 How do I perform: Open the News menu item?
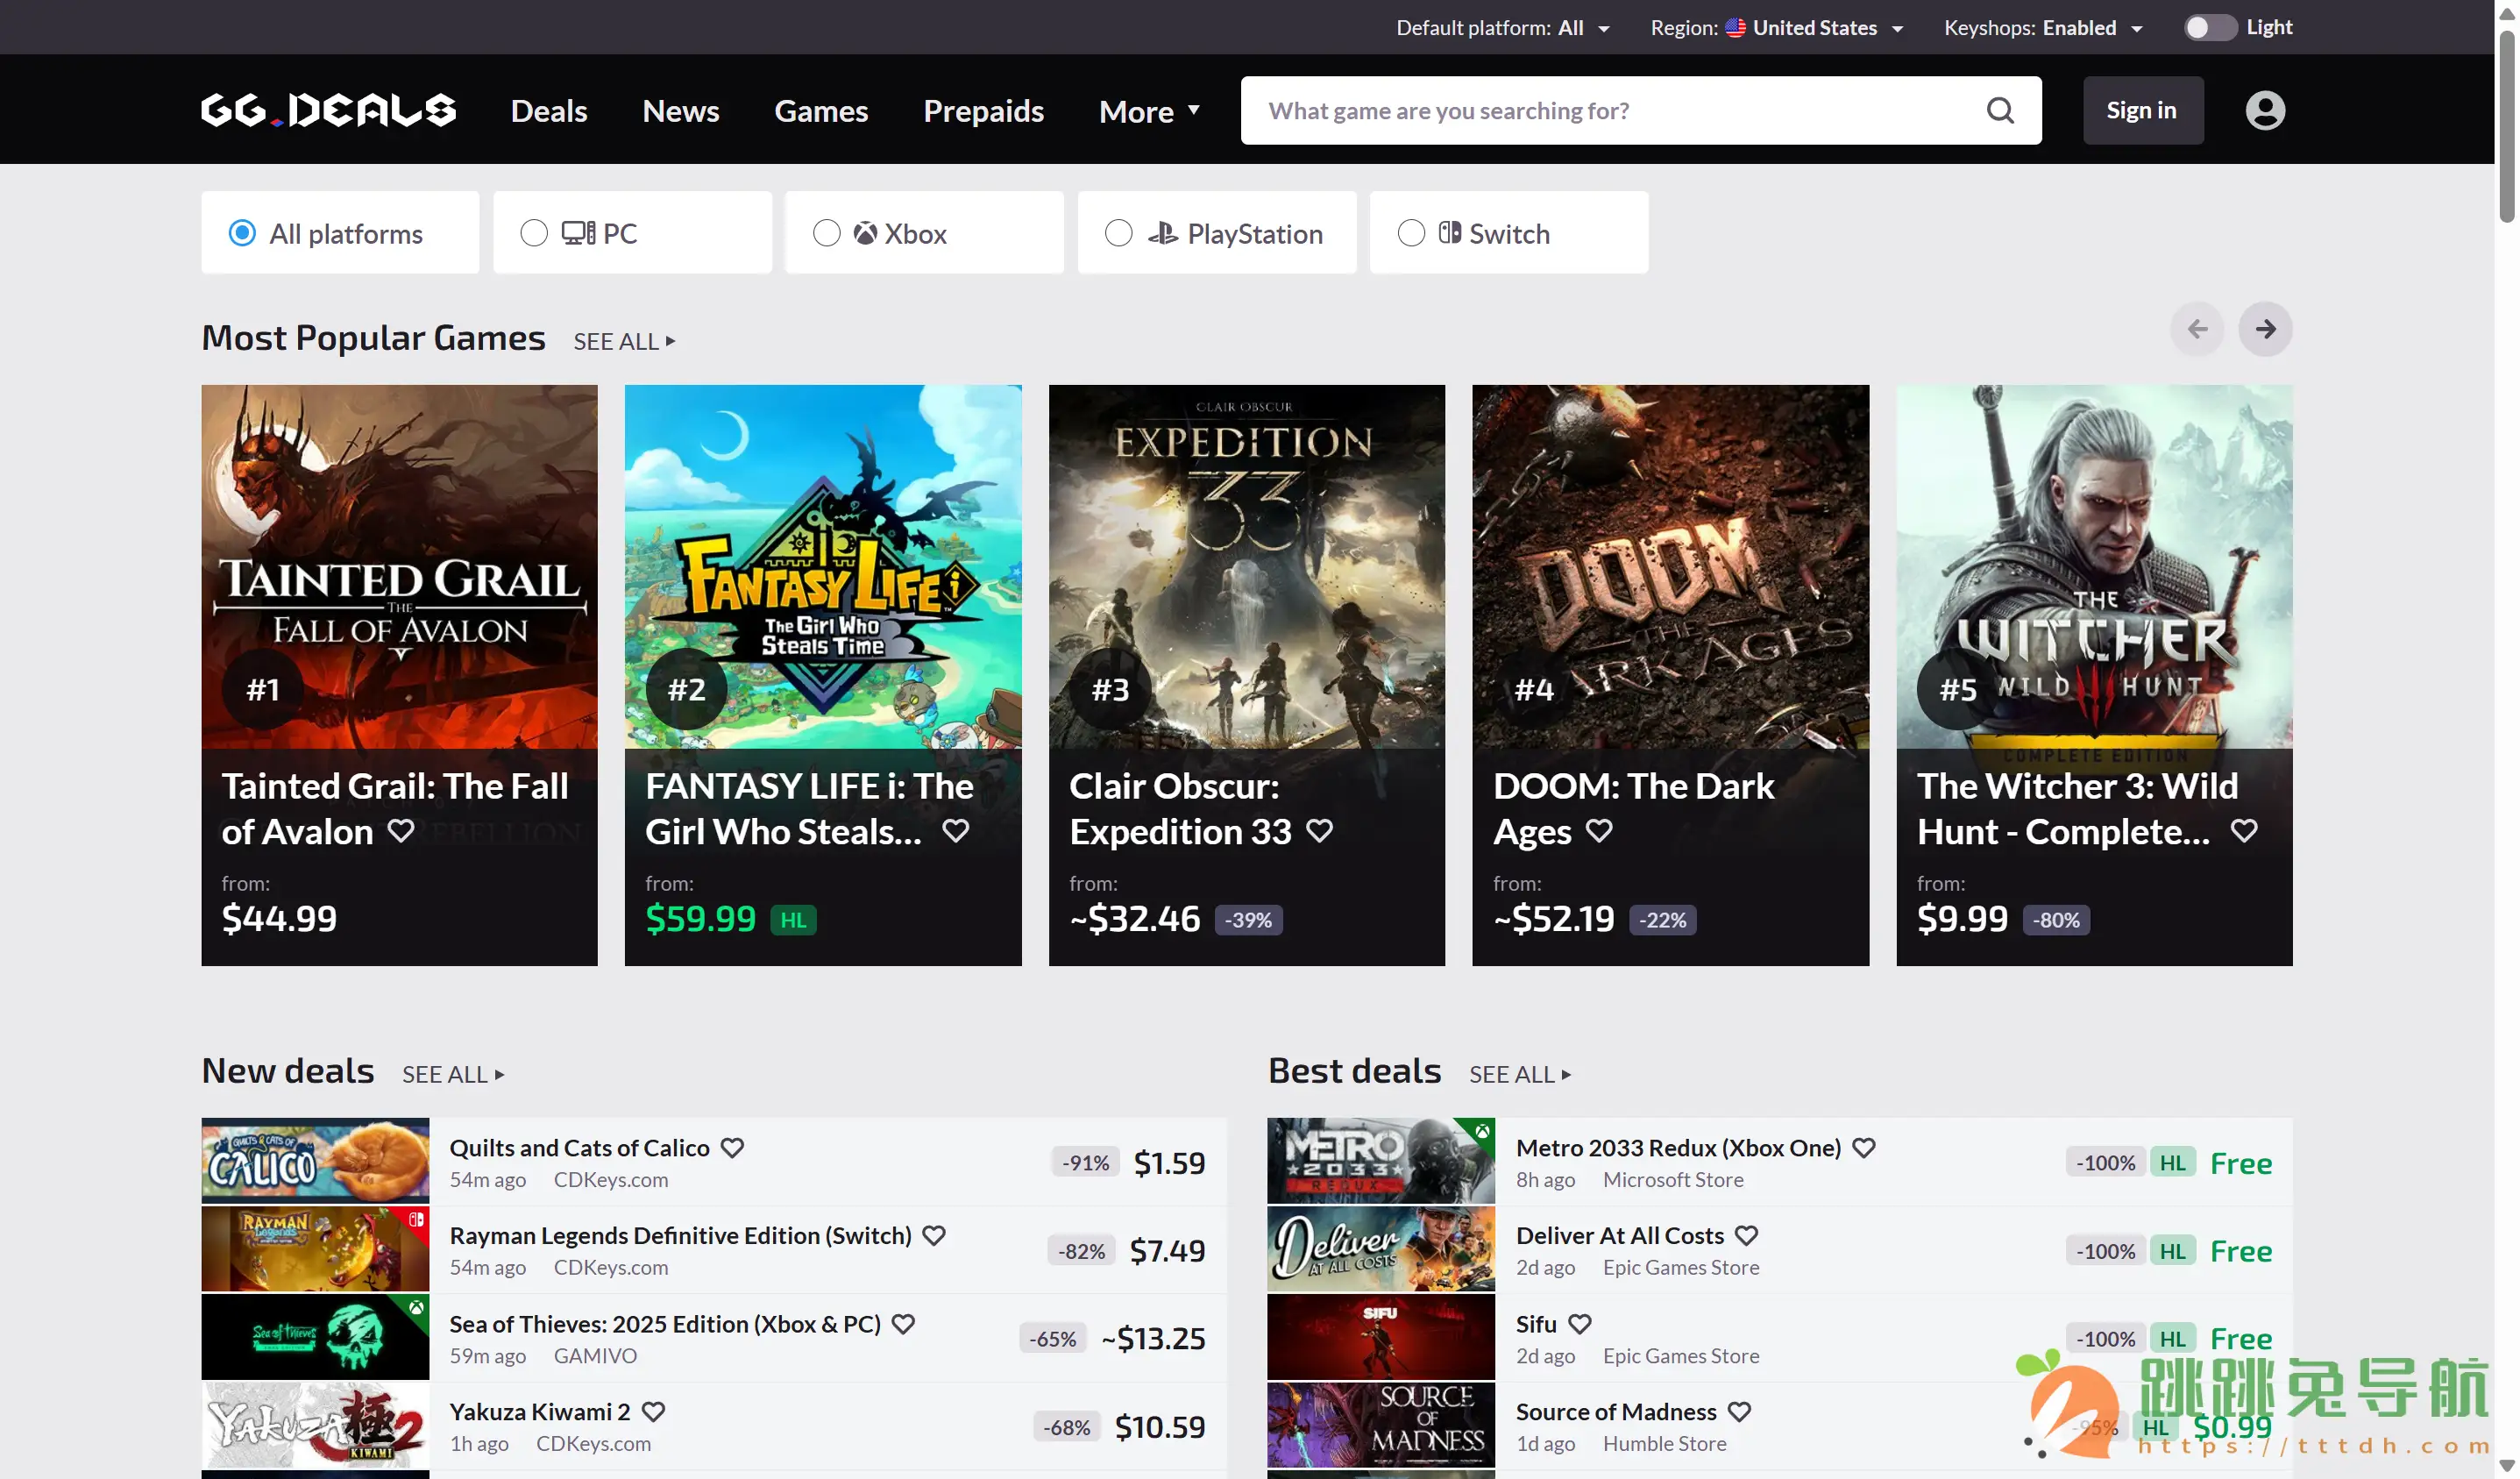680,111
